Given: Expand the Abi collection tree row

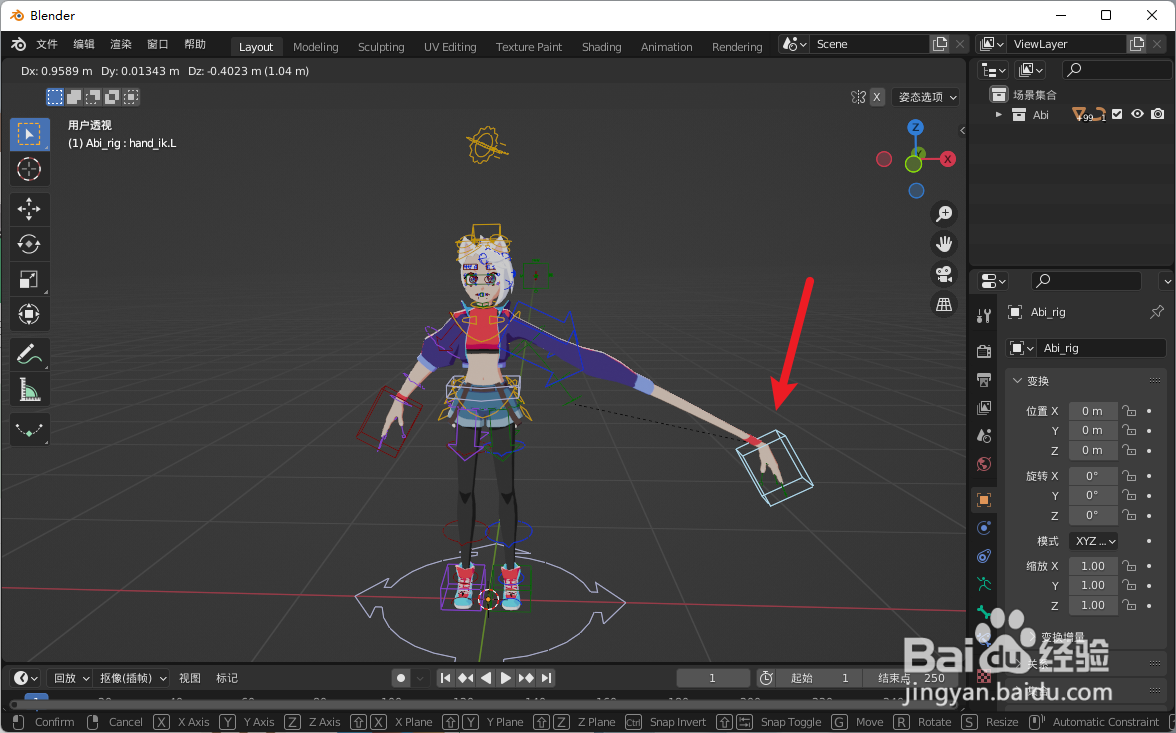Looking at the screenshot, I should [x=998, y=114].
